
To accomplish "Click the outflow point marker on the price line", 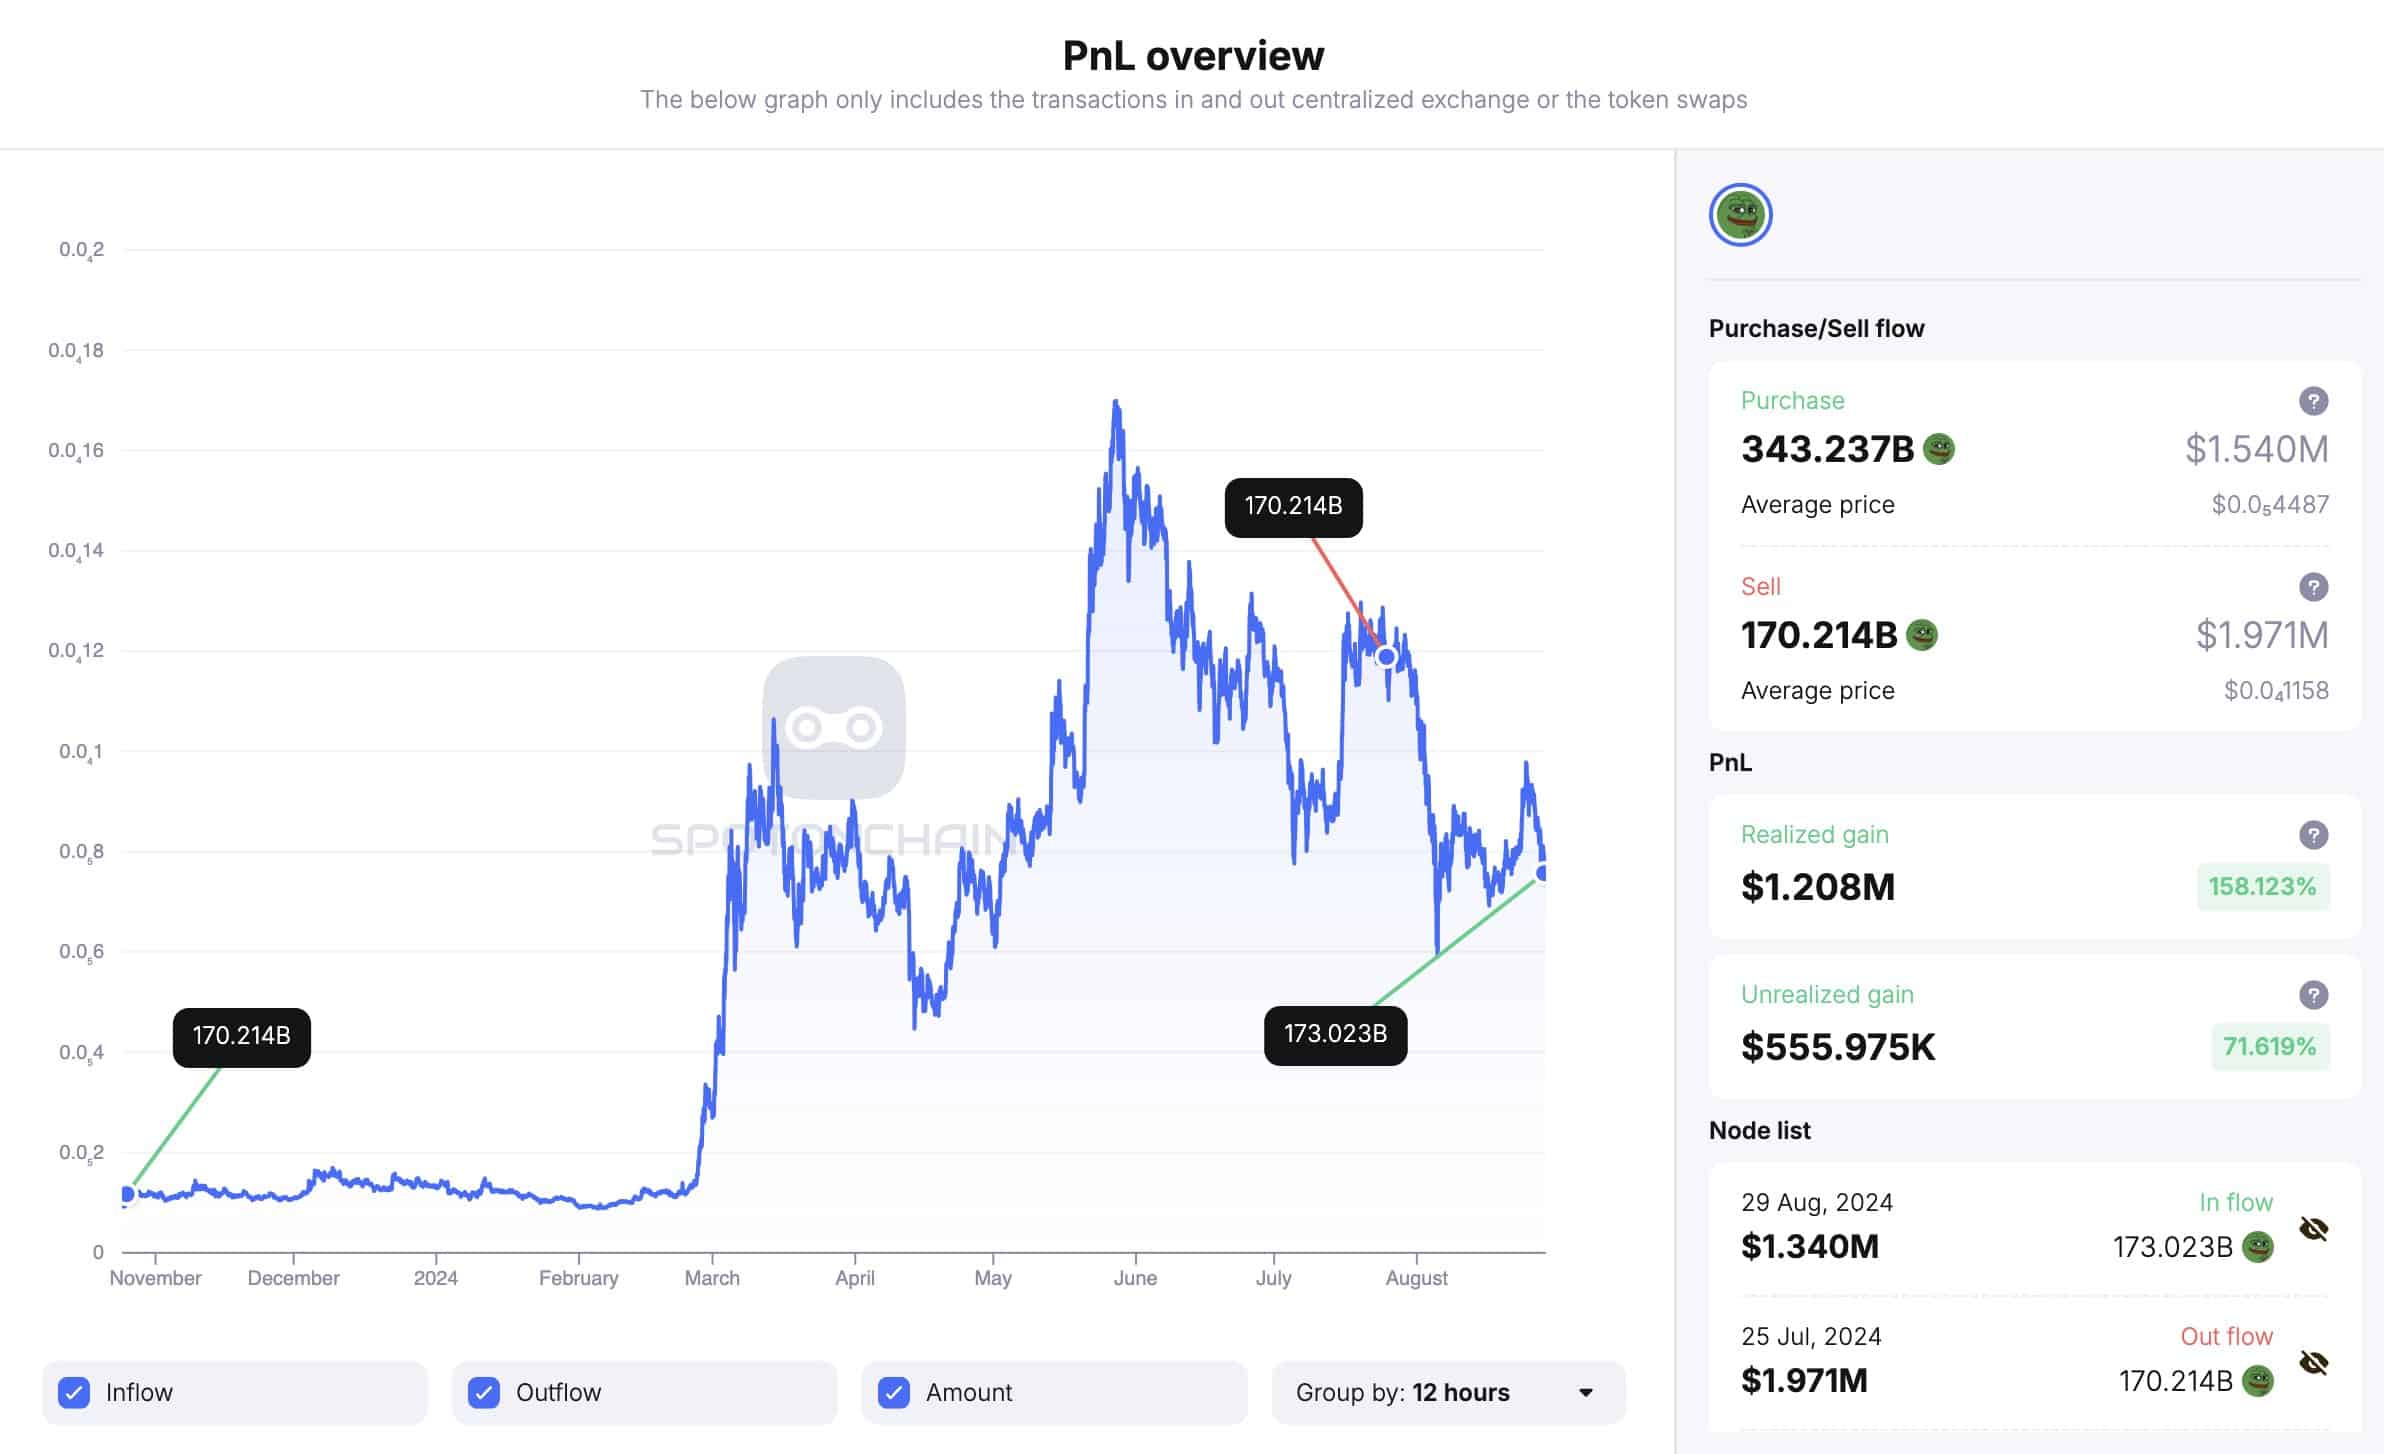I will coord(1386,657).
